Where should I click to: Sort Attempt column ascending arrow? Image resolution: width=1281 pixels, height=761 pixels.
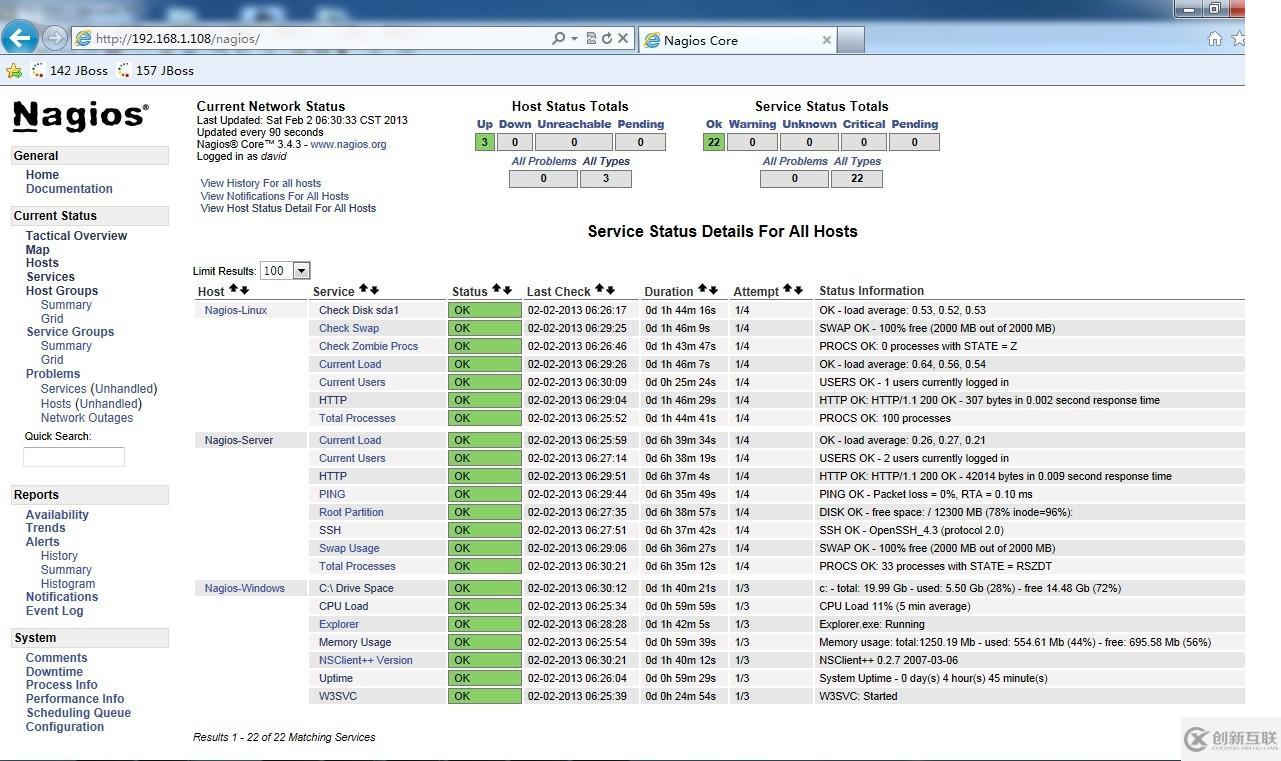[788, 290]
